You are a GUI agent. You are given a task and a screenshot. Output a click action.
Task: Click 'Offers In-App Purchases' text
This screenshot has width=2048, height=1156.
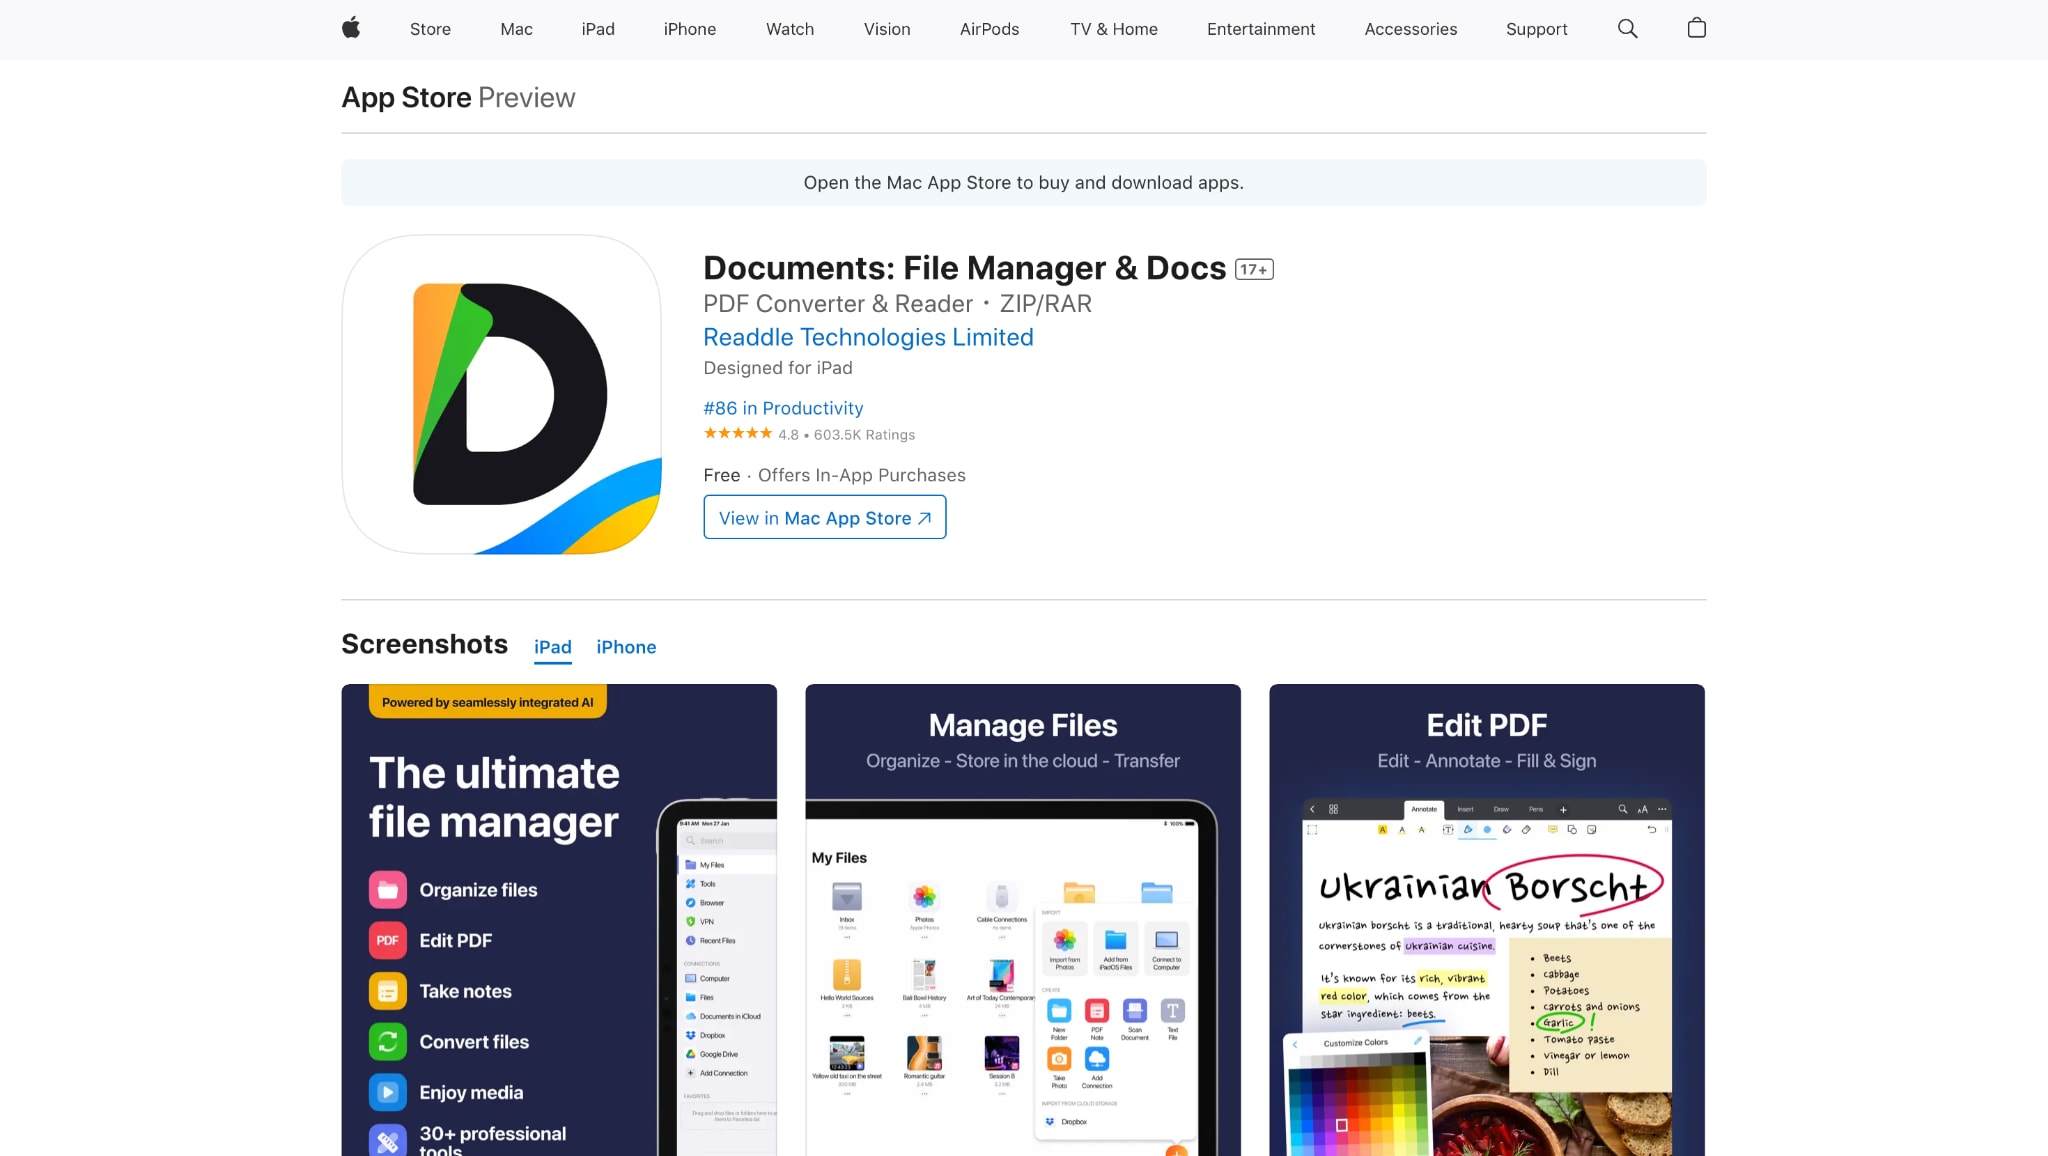[862, 475]
